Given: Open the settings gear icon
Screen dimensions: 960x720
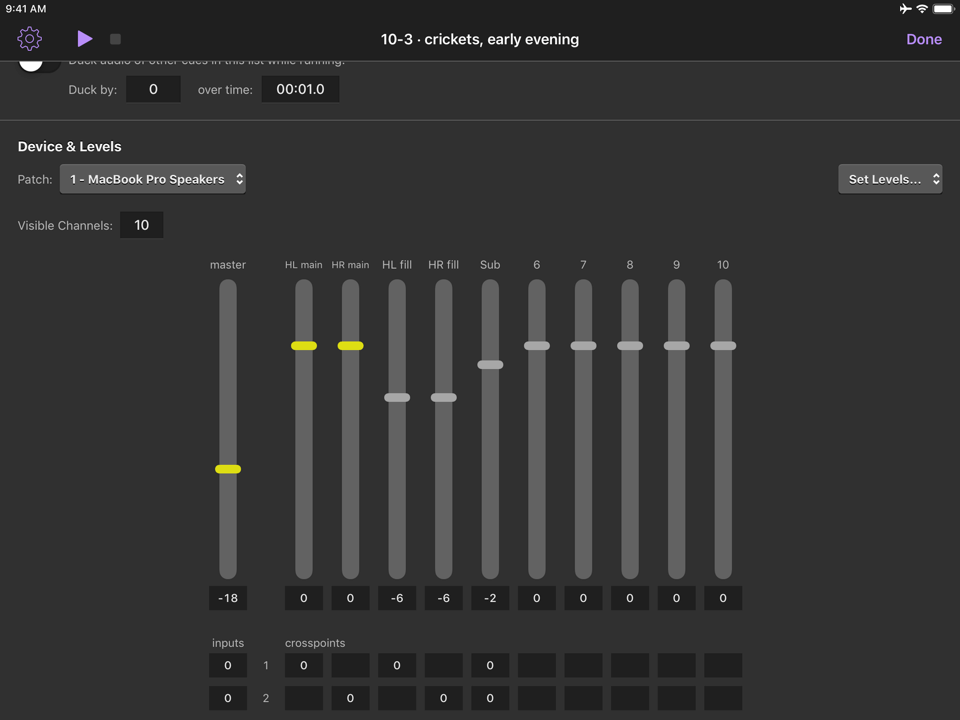Looking at the screenshot, I should (x=29, y=39).
